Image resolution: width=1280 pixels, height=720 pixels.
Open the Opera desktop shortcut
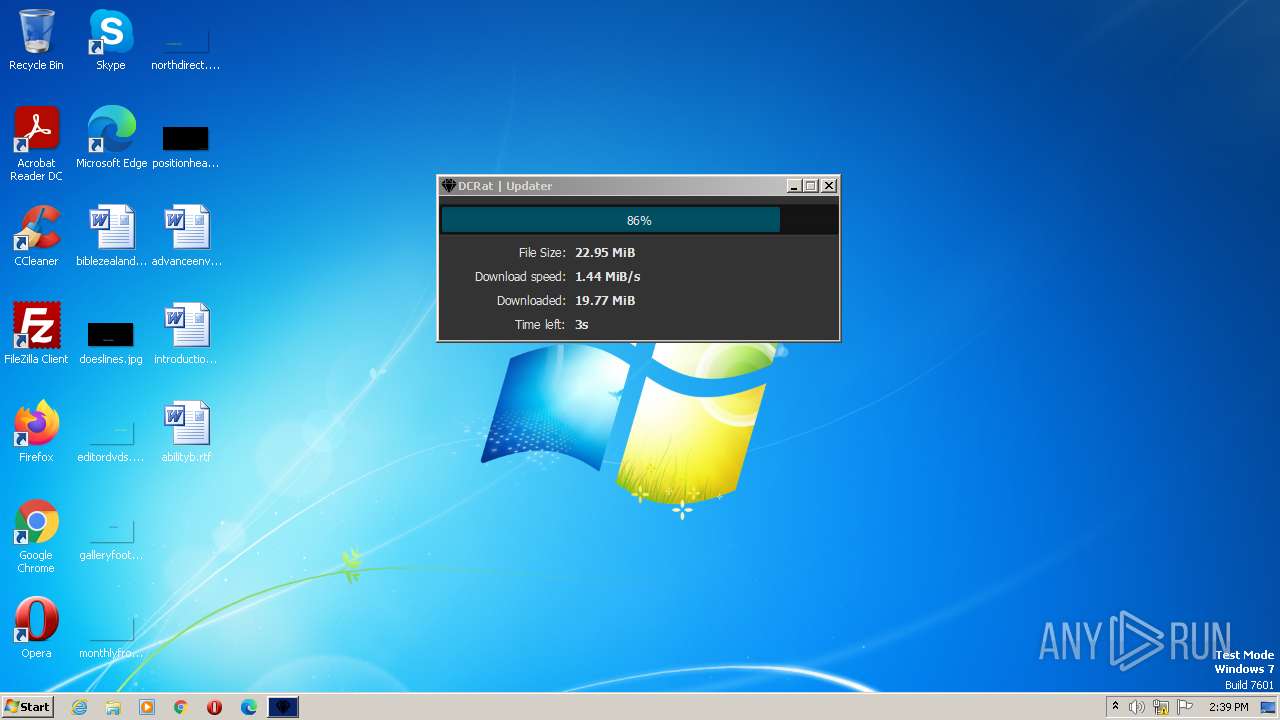pyautogui.click(x=36, y=628)
